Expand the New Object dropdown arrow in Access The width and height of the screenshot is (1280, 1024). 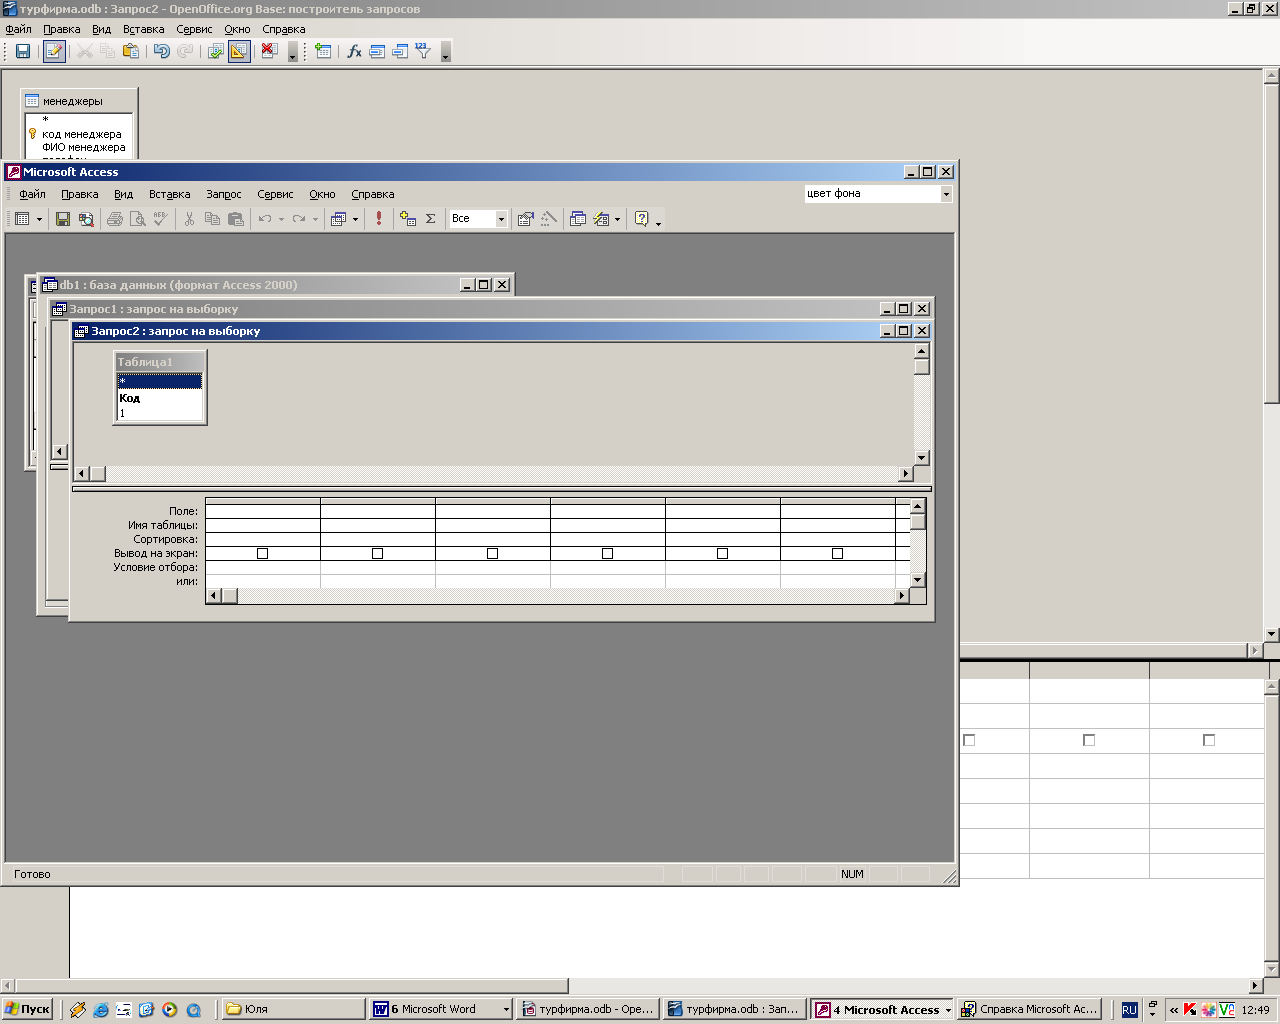[617, 219]
